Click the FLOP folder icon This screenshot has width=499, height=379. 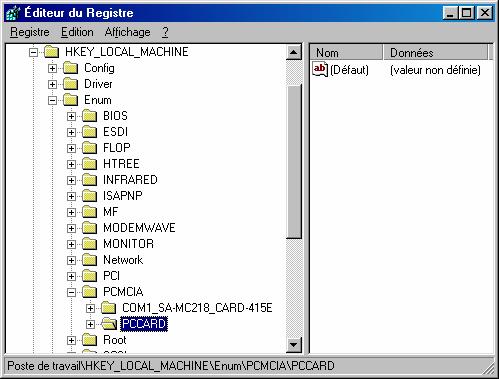coord(90,148)
